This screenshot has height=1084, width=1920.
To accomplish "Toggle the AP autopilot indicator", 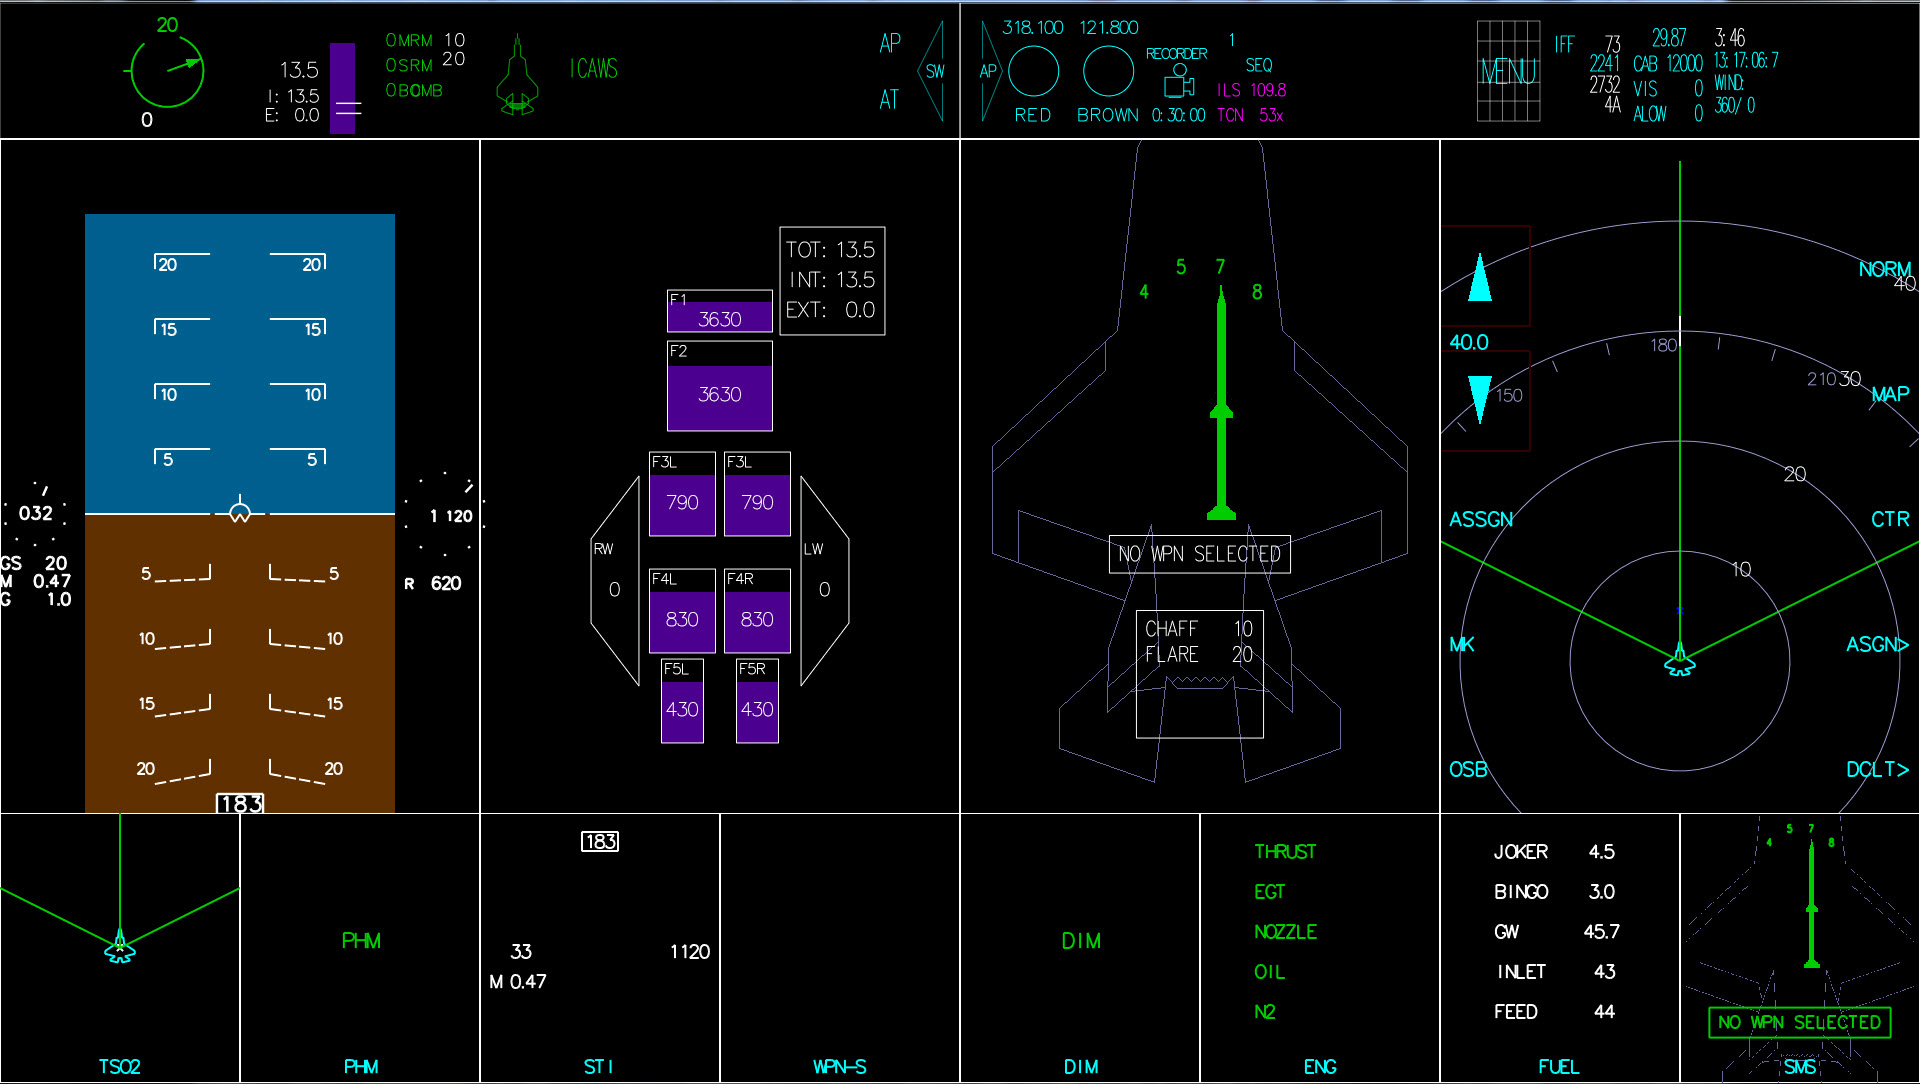I will (x=889, y=43).
